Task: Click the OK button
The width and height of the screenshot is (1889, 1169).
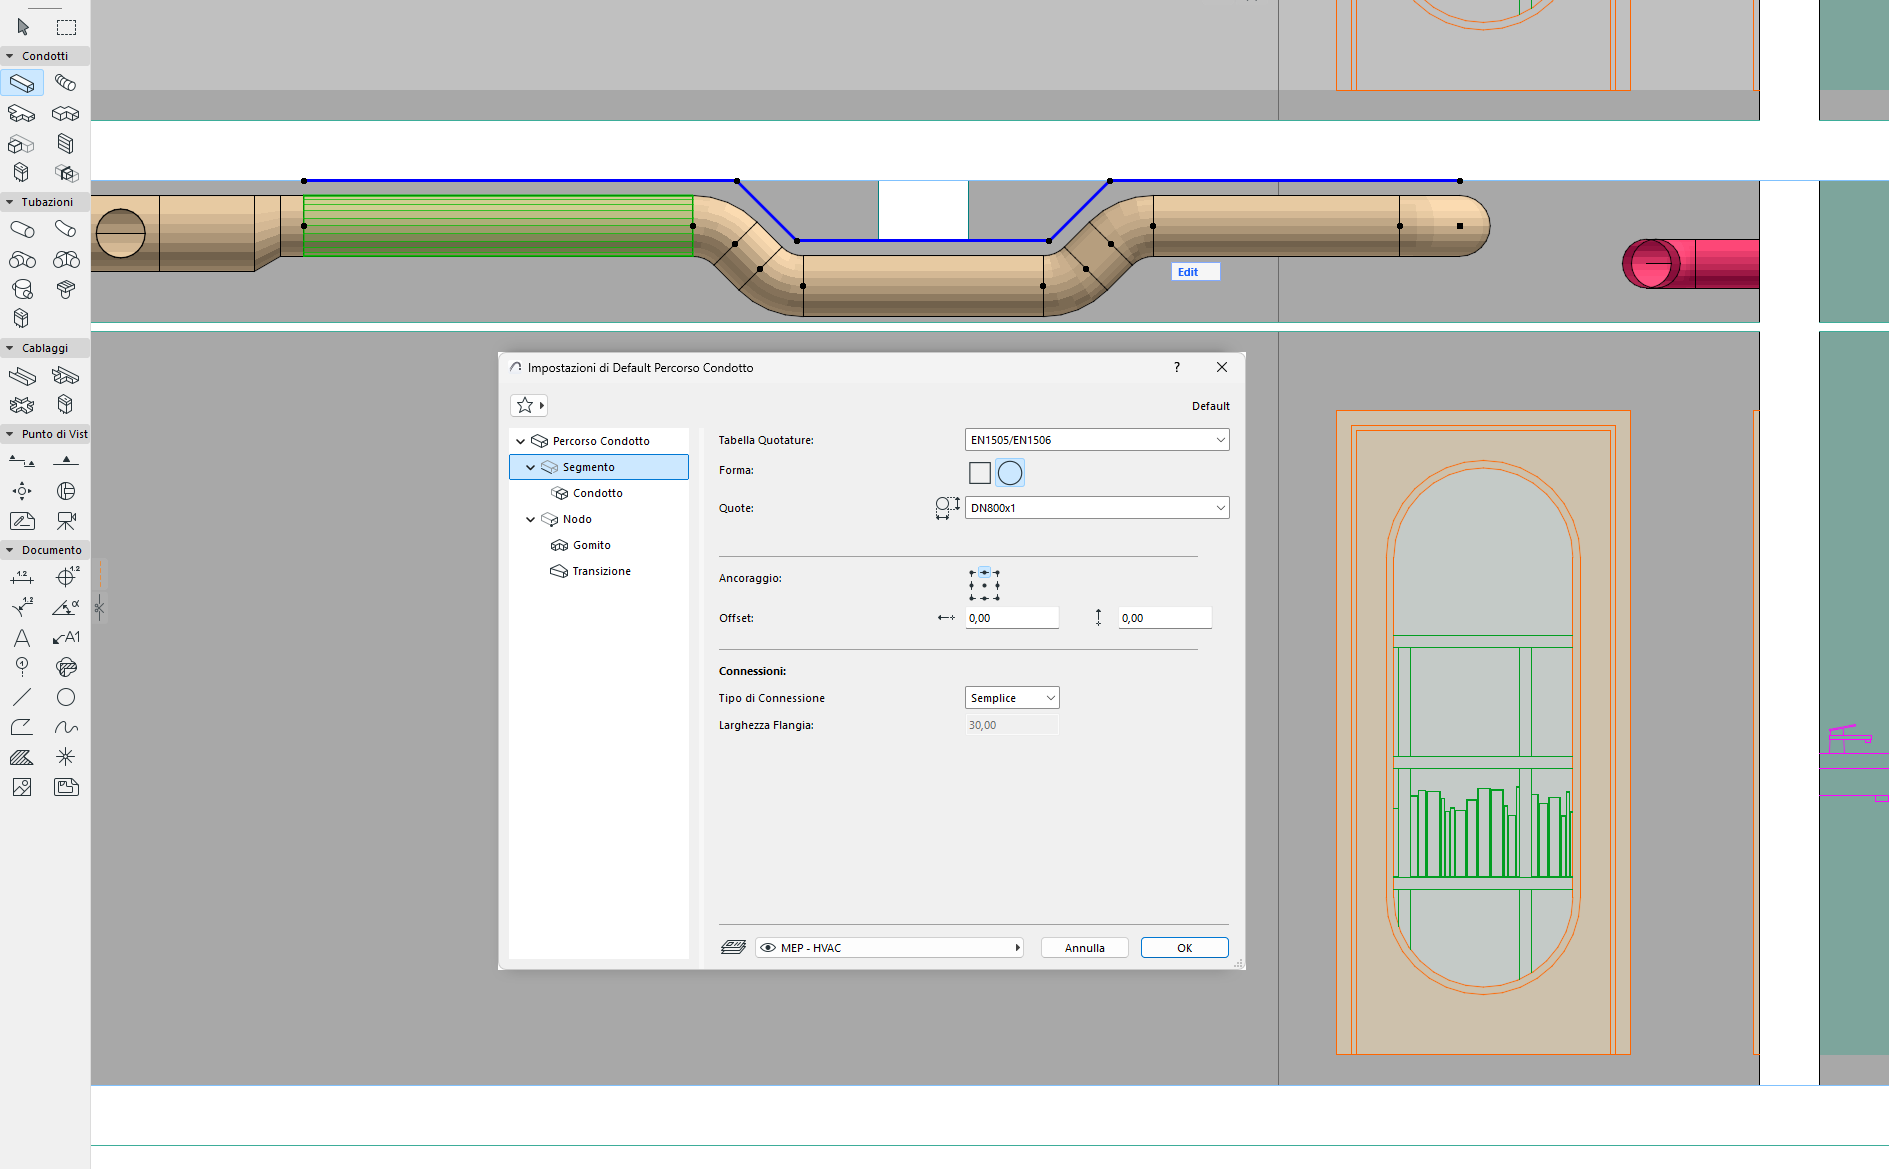Action: tap(1184, 948)
